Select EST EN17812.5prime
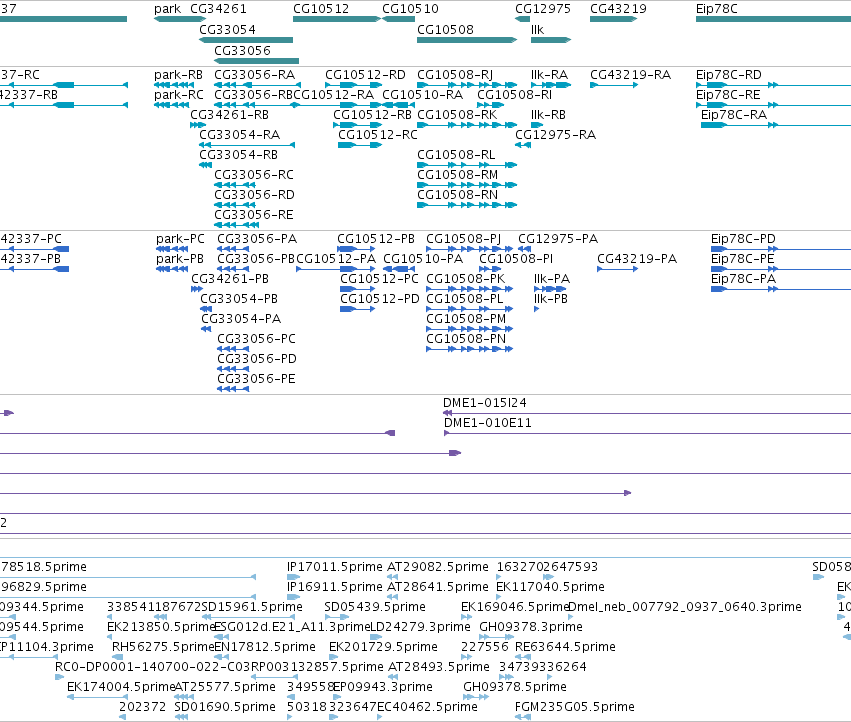 pos(265,647)
